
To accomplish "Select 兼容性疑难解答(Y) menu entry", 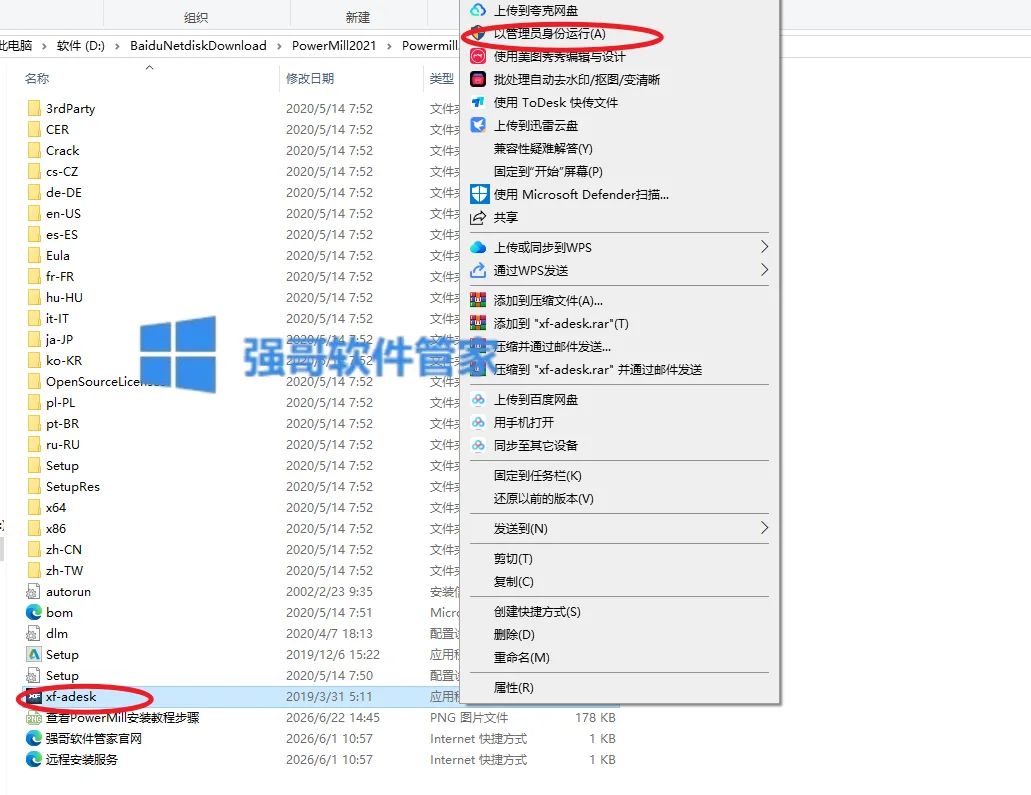I will tap(543, 149).
